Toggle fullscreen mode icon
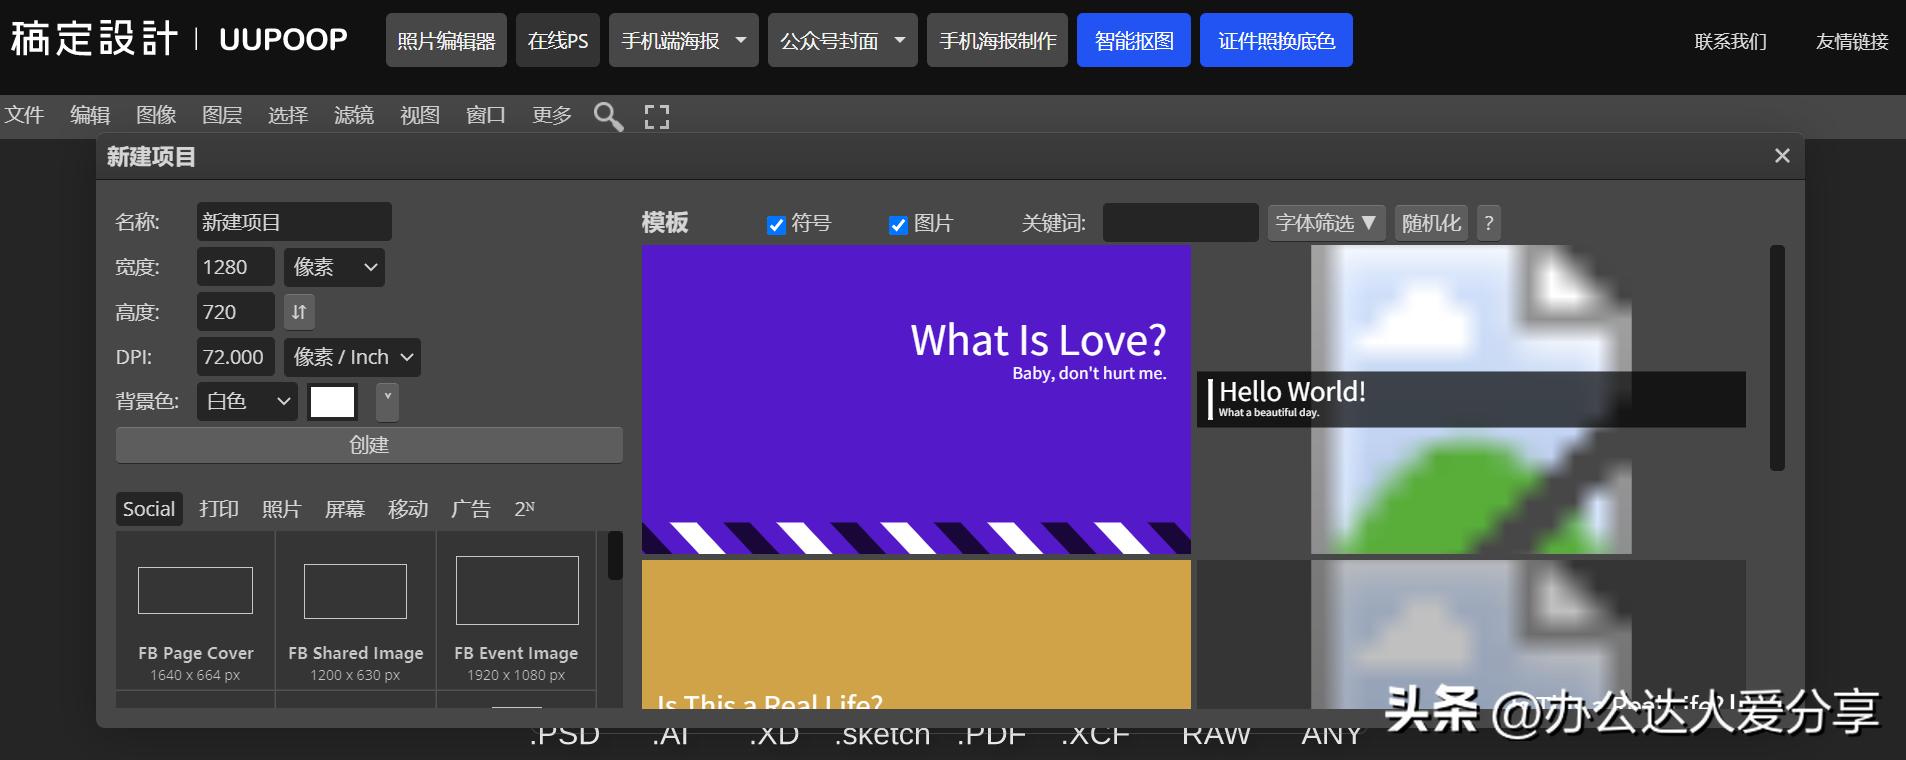The image size is (1906, 760). (656, 116)
